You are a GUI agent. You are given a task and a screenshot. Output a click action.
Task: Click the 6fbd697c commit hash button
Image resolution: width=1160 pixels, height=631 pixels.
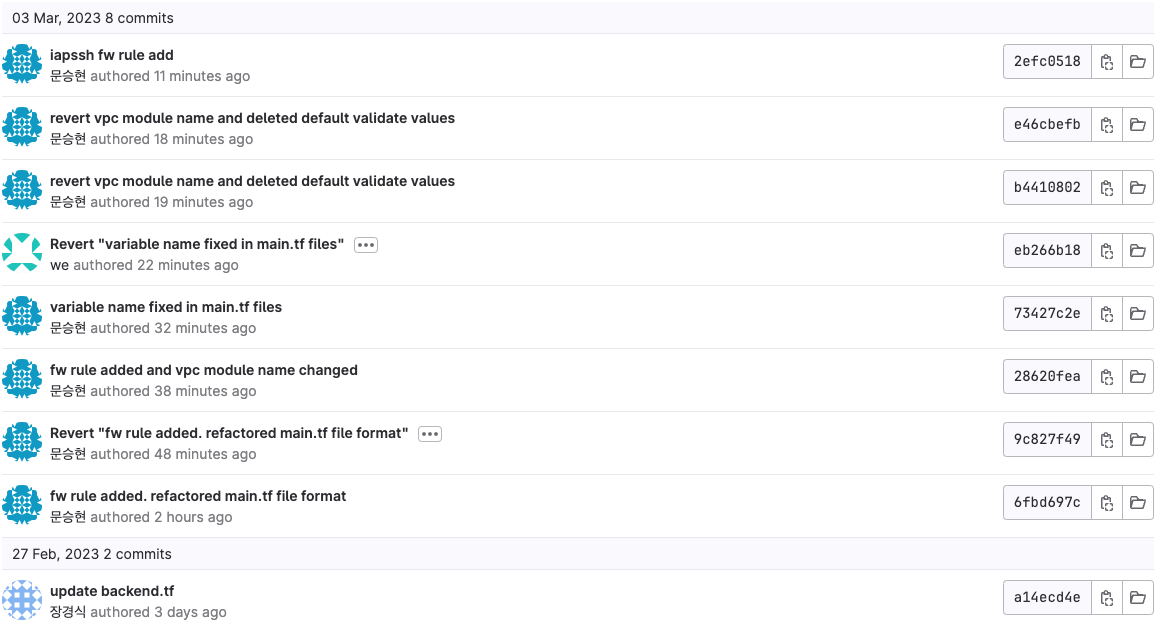[1047, 502]
